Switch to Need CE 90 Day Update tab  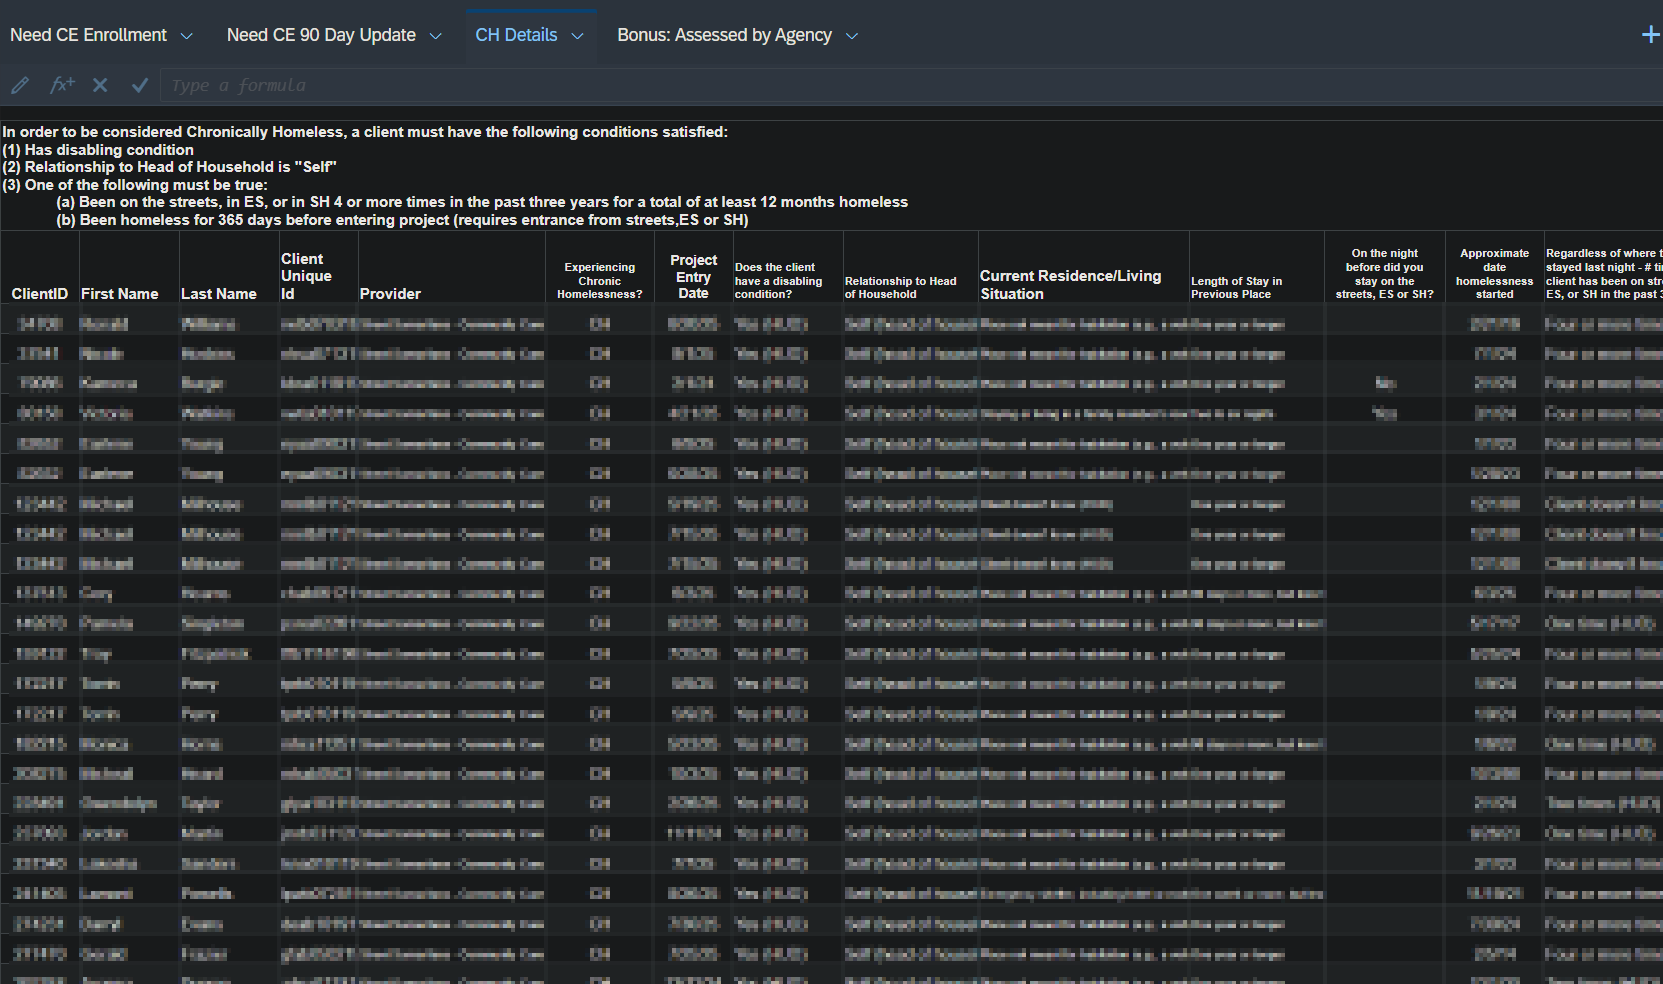click(x=321, y=35)
